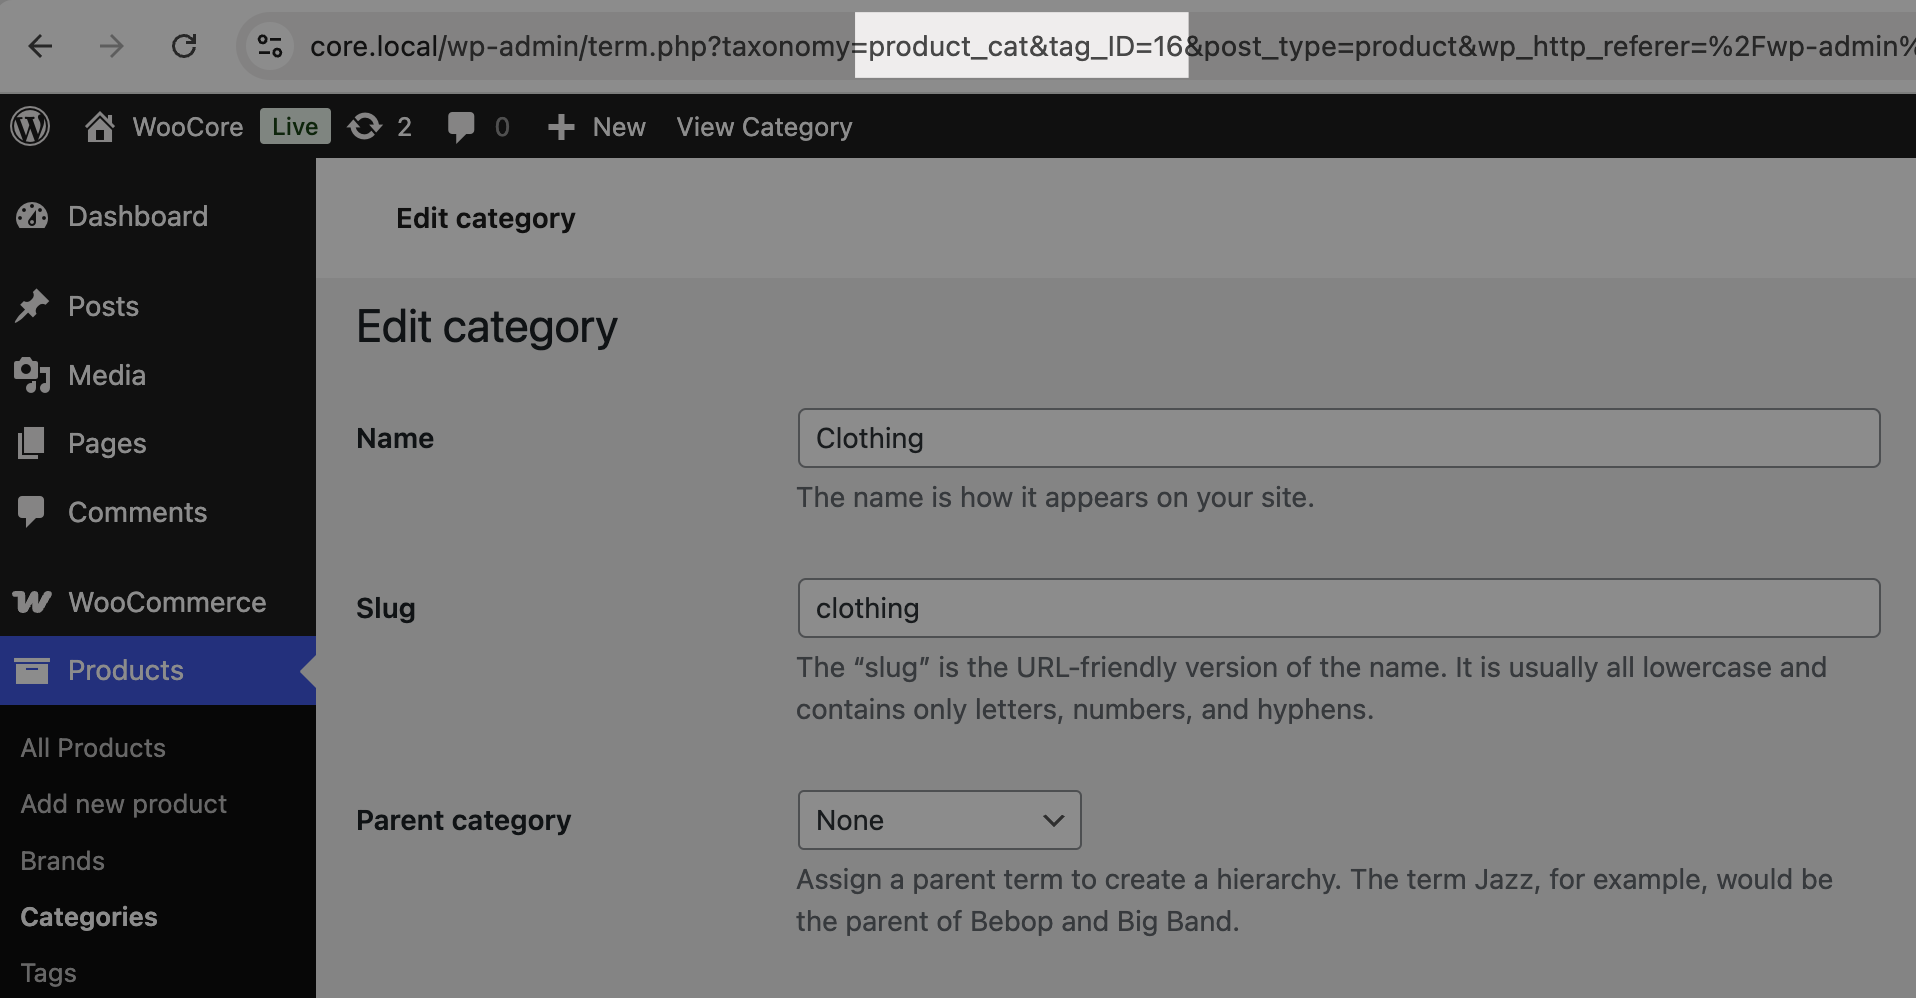Select the Brands menu item
Image resolution: width=1916 pixels, height=998 pixels.
point(62,860)
